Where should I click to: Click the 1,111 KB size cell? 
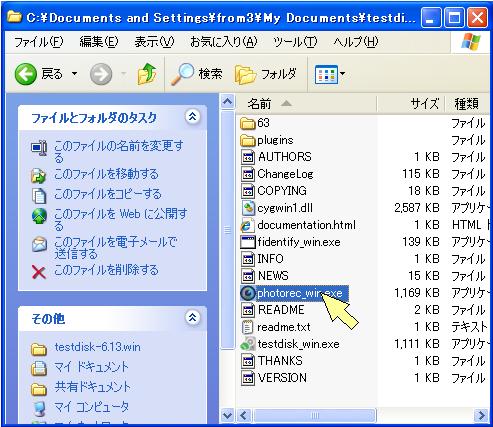[417, 344]
